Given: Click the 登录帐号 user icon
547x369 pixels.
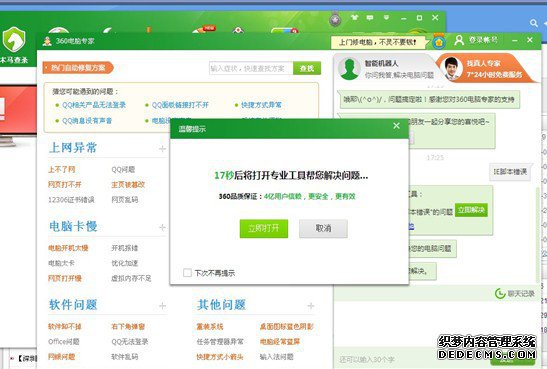Looking at the screenshot, I should 459,40.
